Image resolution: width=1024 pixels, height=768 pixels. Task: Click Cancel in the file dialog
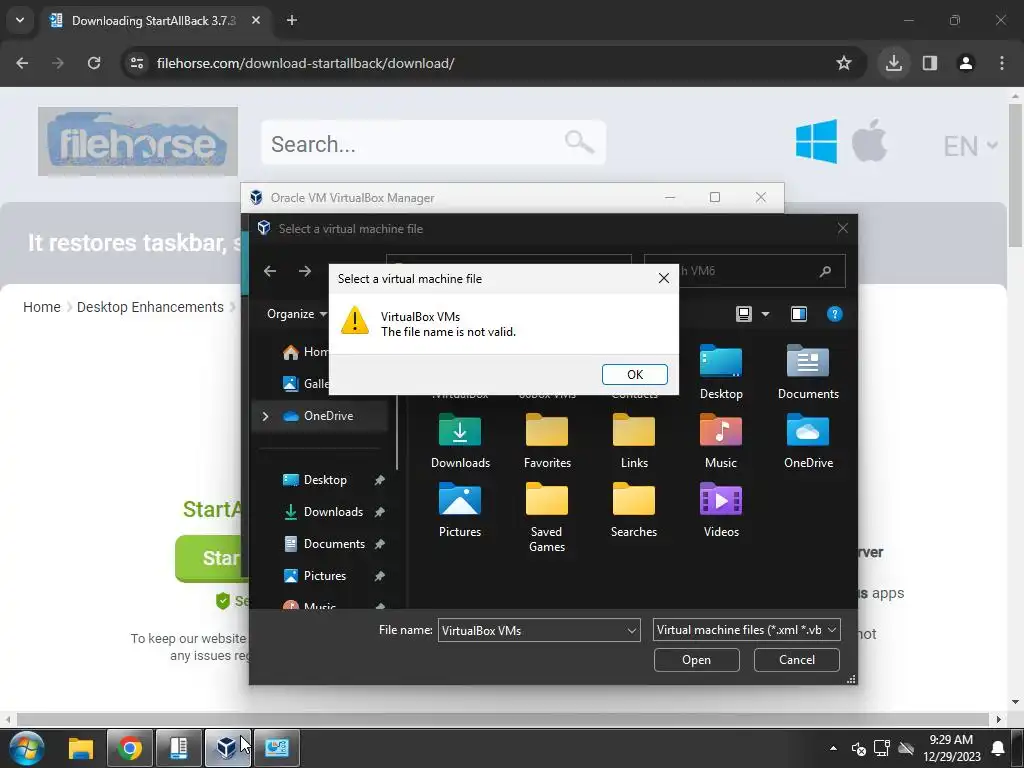796,660
